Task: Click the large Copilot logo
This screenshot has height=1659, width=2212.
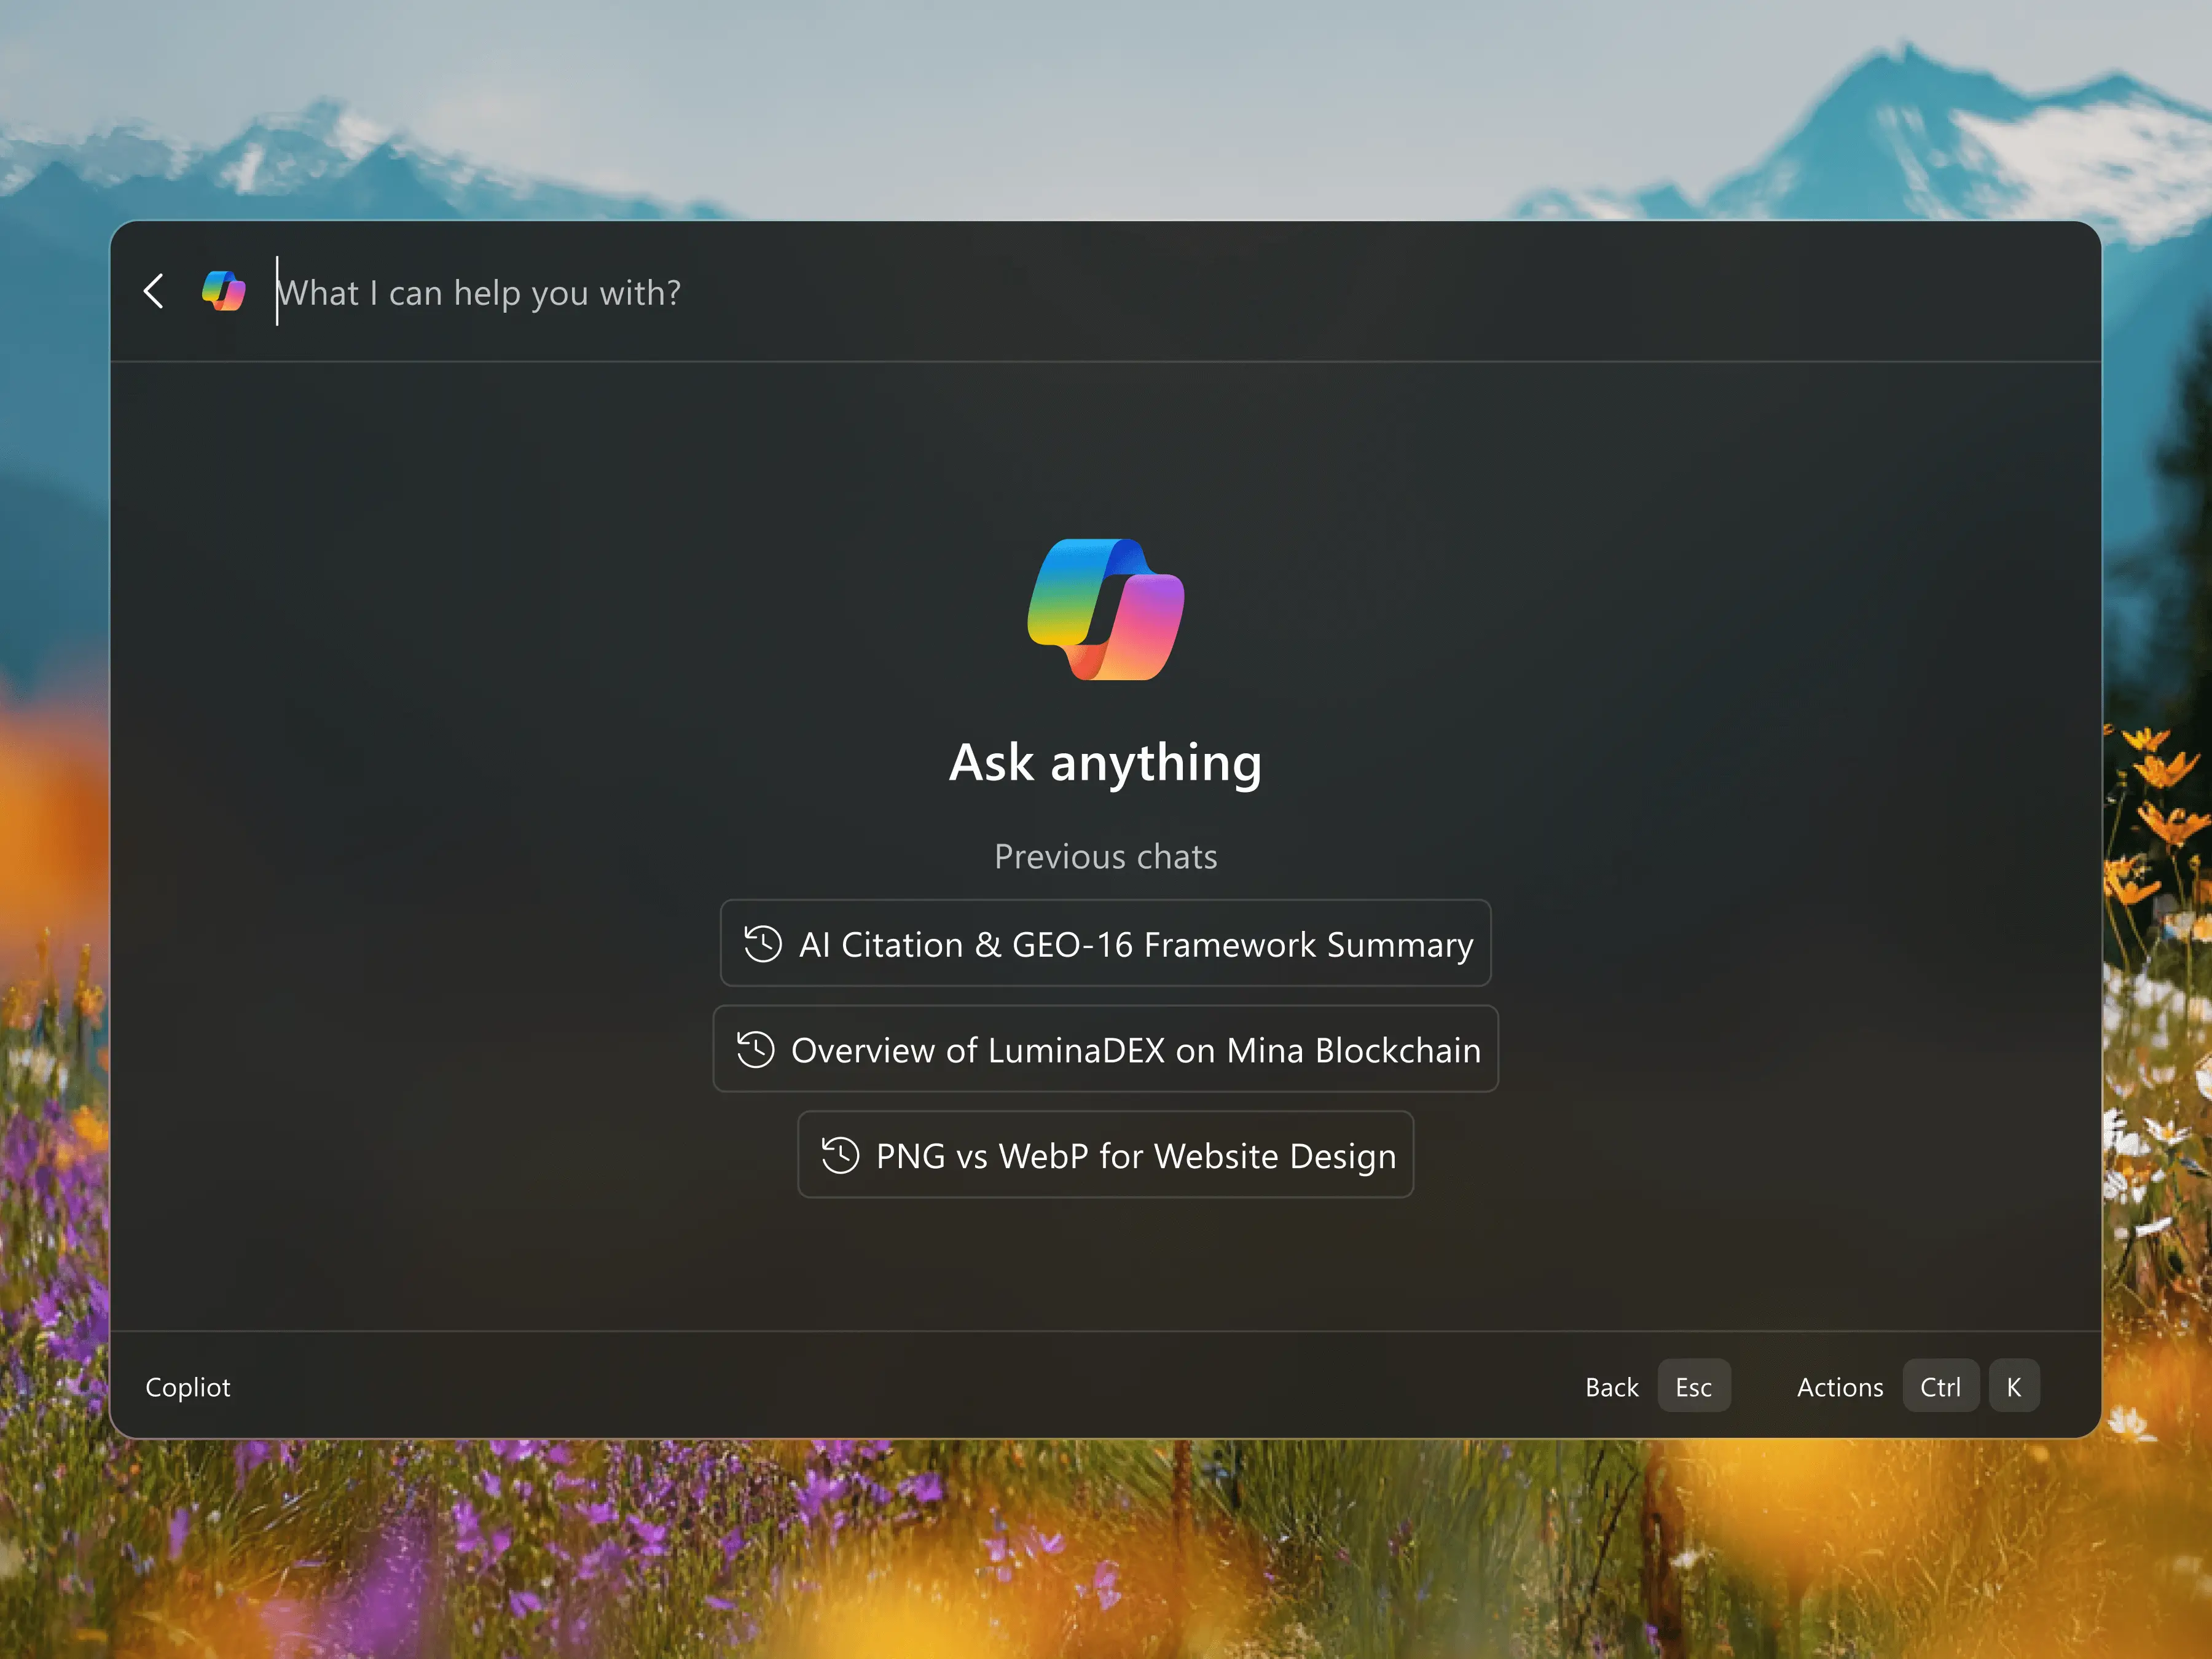Action: click(x=1105, y=609)
